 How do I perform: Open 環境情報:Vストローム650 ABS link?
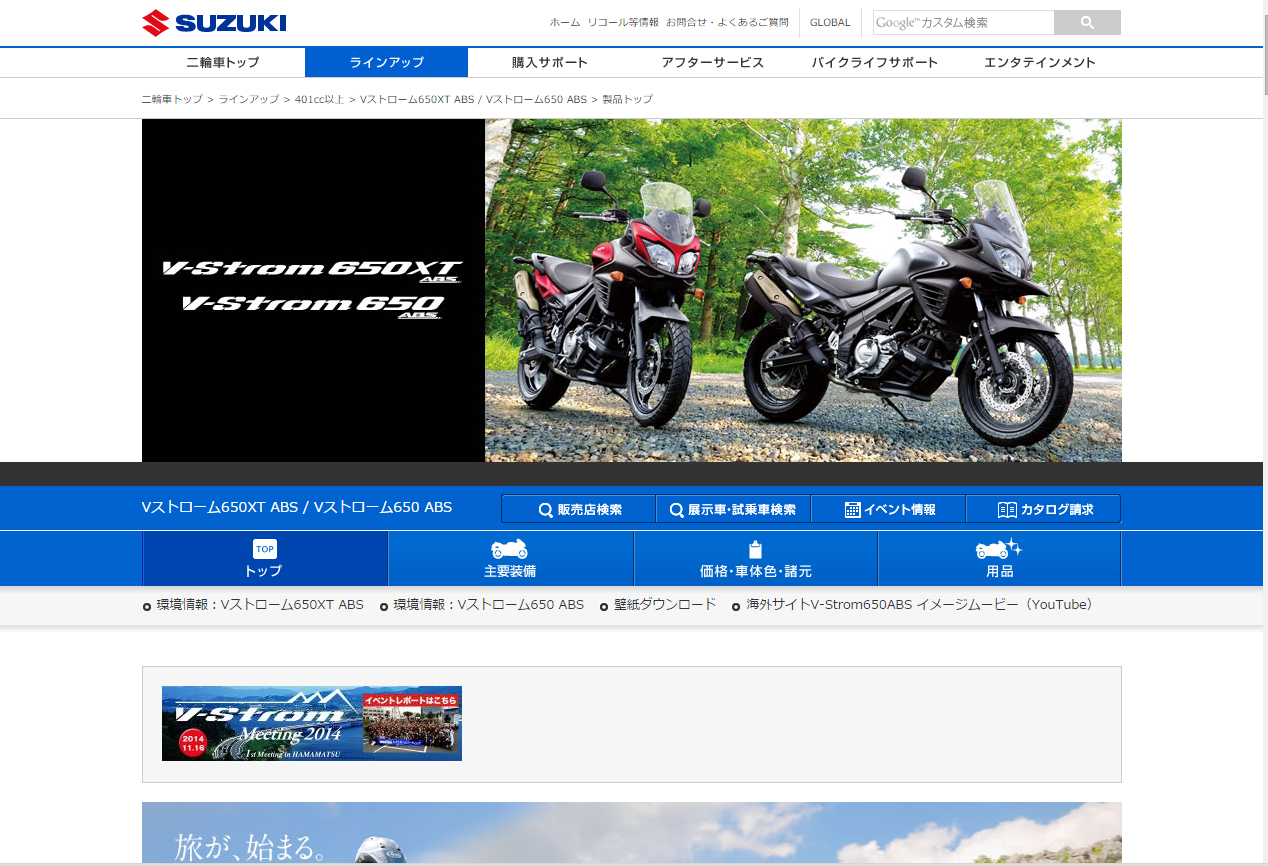(x=489, y=605)
